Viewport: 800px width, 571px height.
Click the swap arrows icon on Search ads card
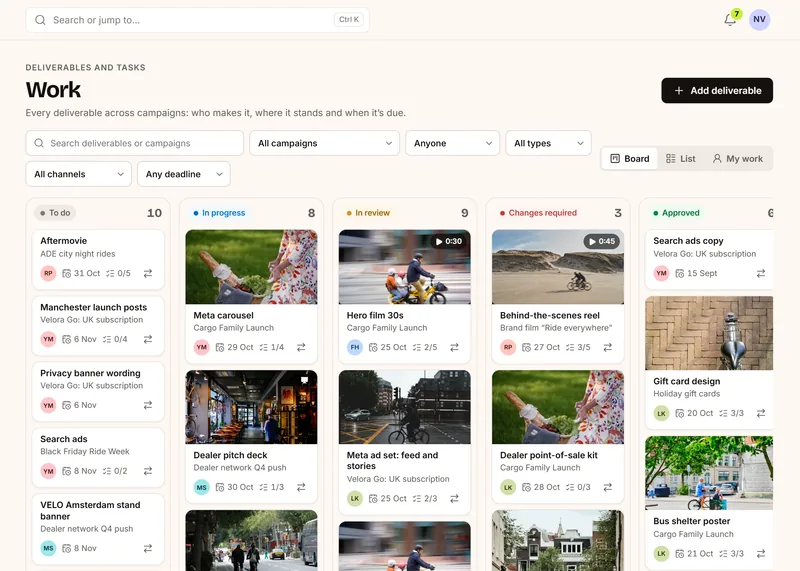pyautogui.click(x=148, y=471)
